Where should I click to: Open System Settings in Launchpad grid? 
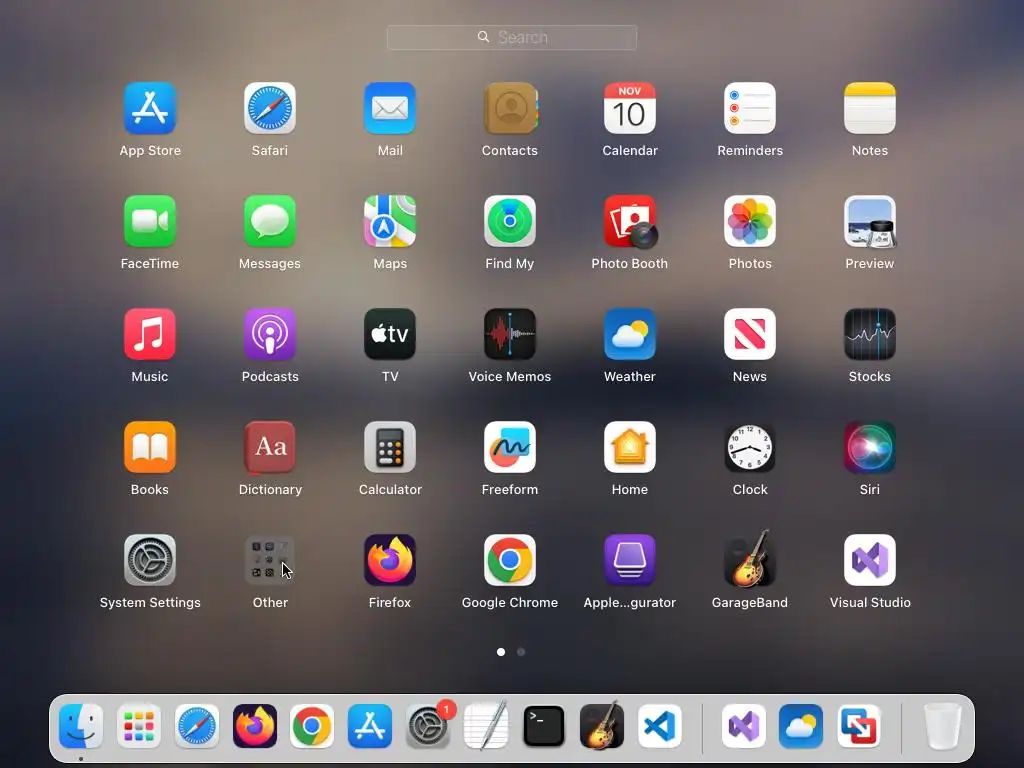click(x=150, y=560)
